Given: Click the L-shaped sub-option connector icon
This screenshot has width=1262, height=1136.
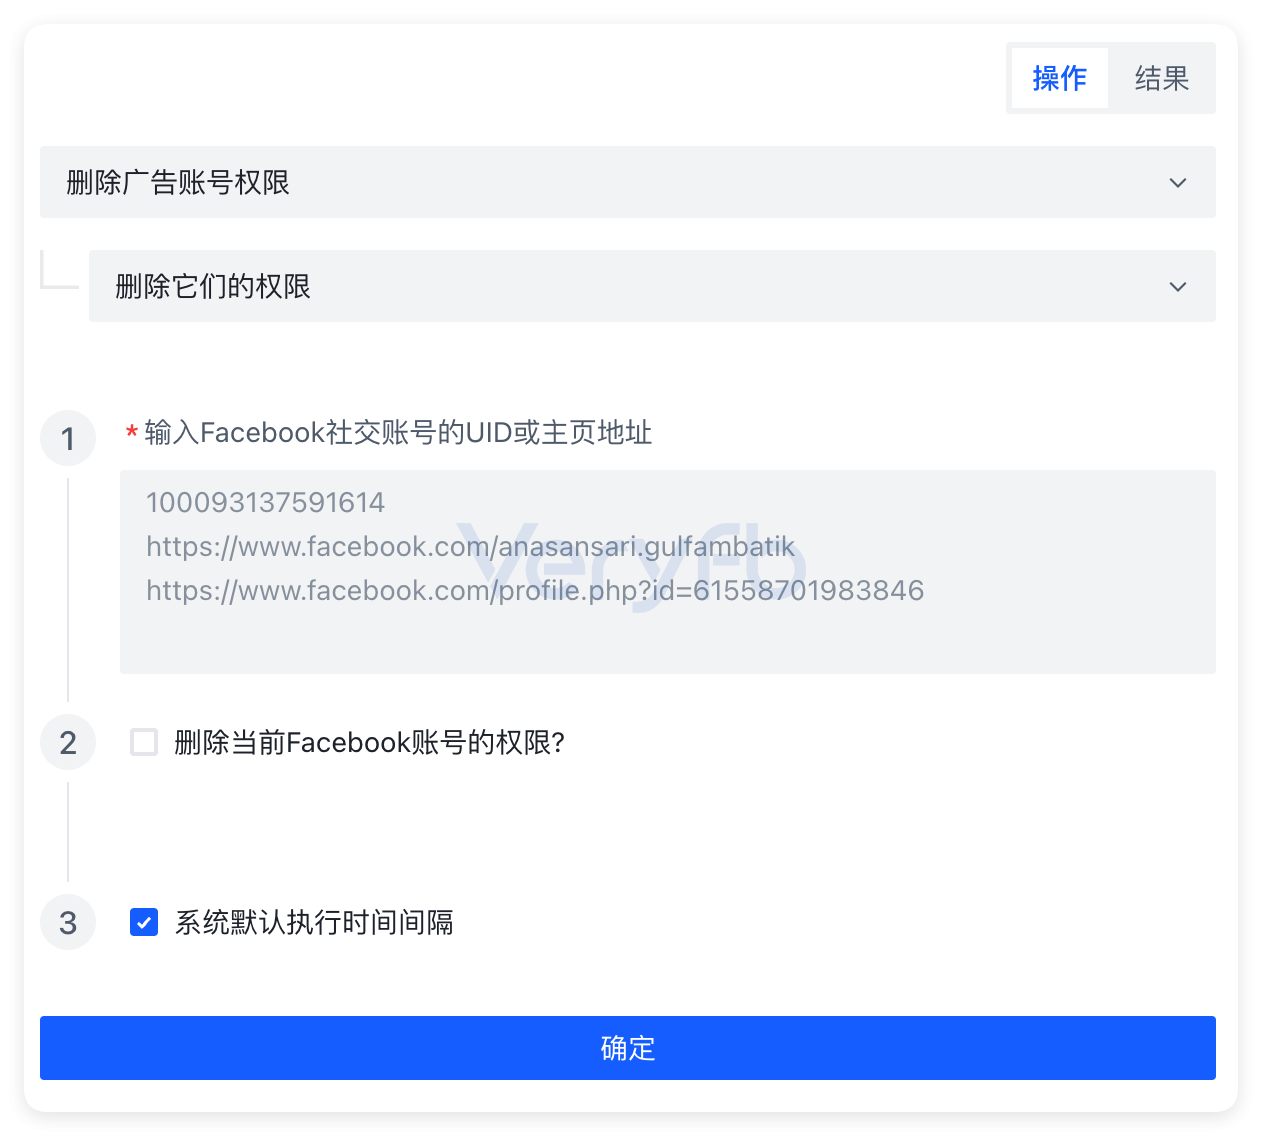Looking at the screenshot, I should tap(59, 270).
